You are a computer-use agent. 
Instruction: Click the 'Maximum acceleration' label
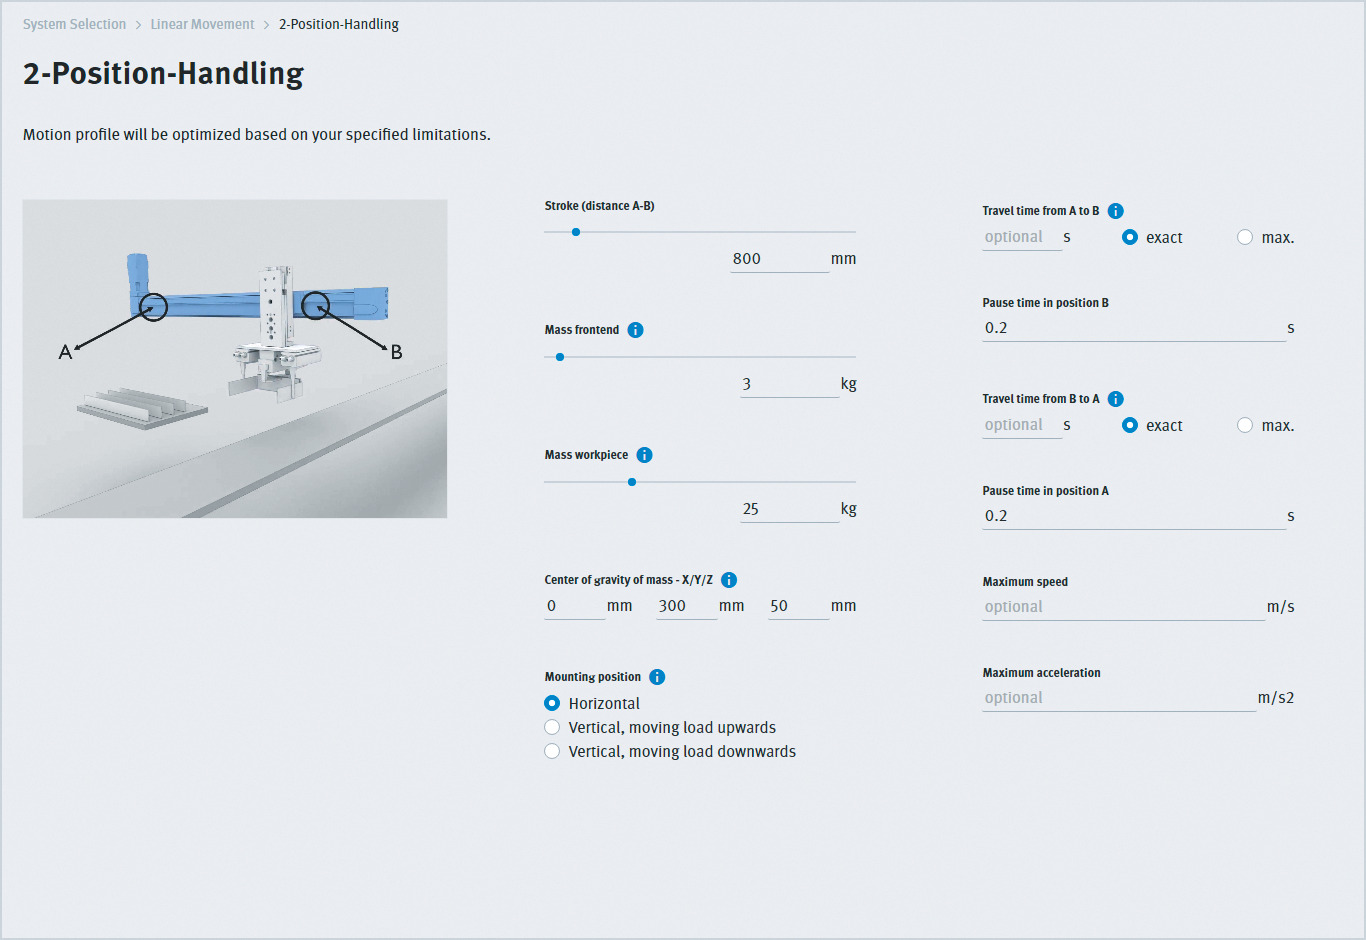click(1041, 673)
